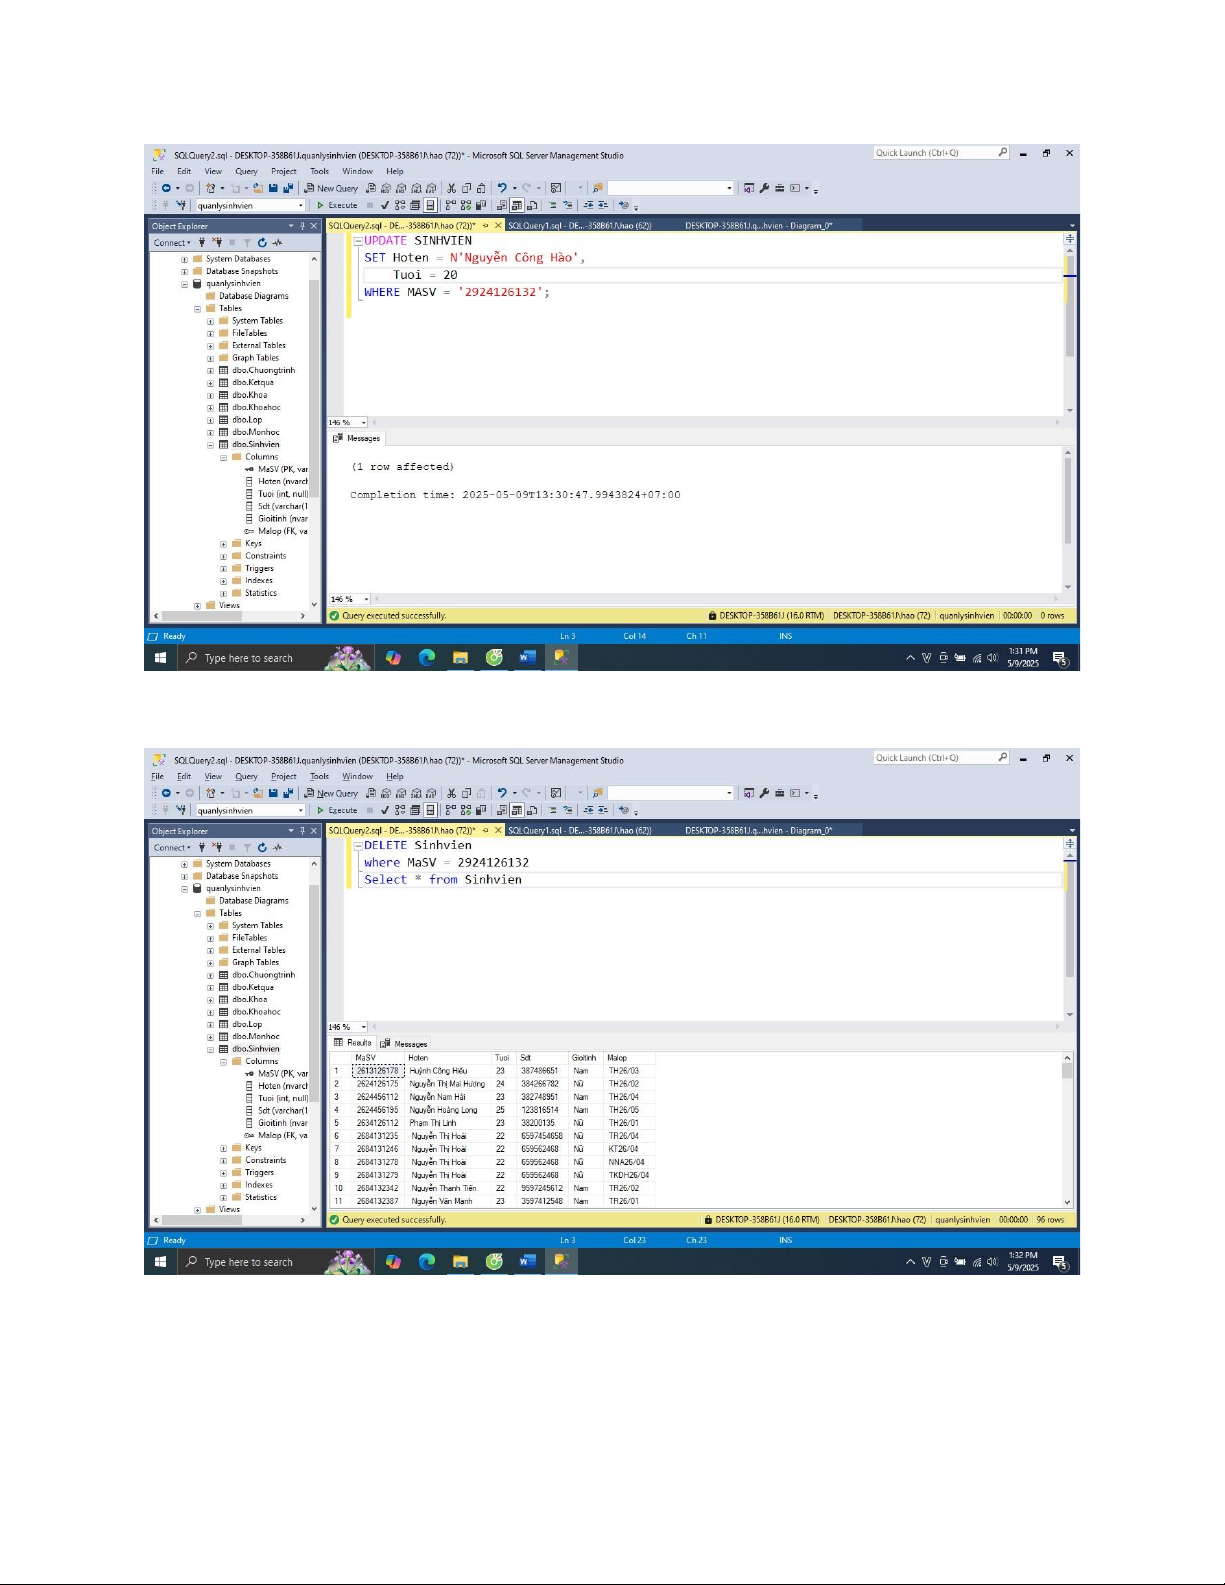Click Execute in the upper SSMS window
This screenshot has width=1225, height=1585.
tap(337, 205)
